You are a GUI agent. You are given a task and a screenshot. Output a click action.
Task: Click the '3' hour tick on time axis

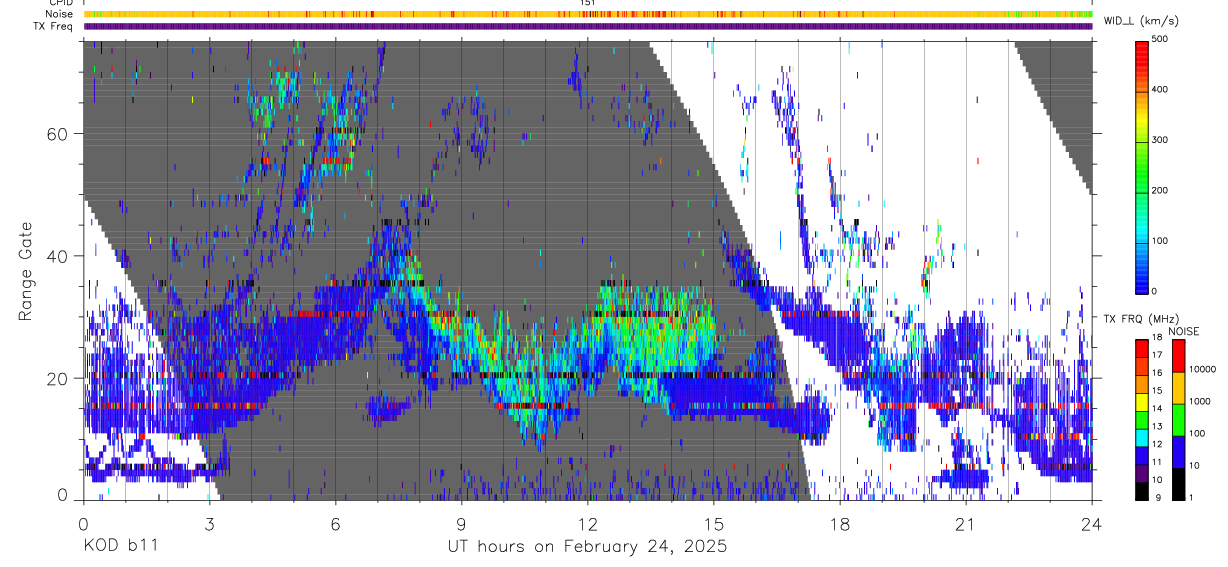coord(209,523)
